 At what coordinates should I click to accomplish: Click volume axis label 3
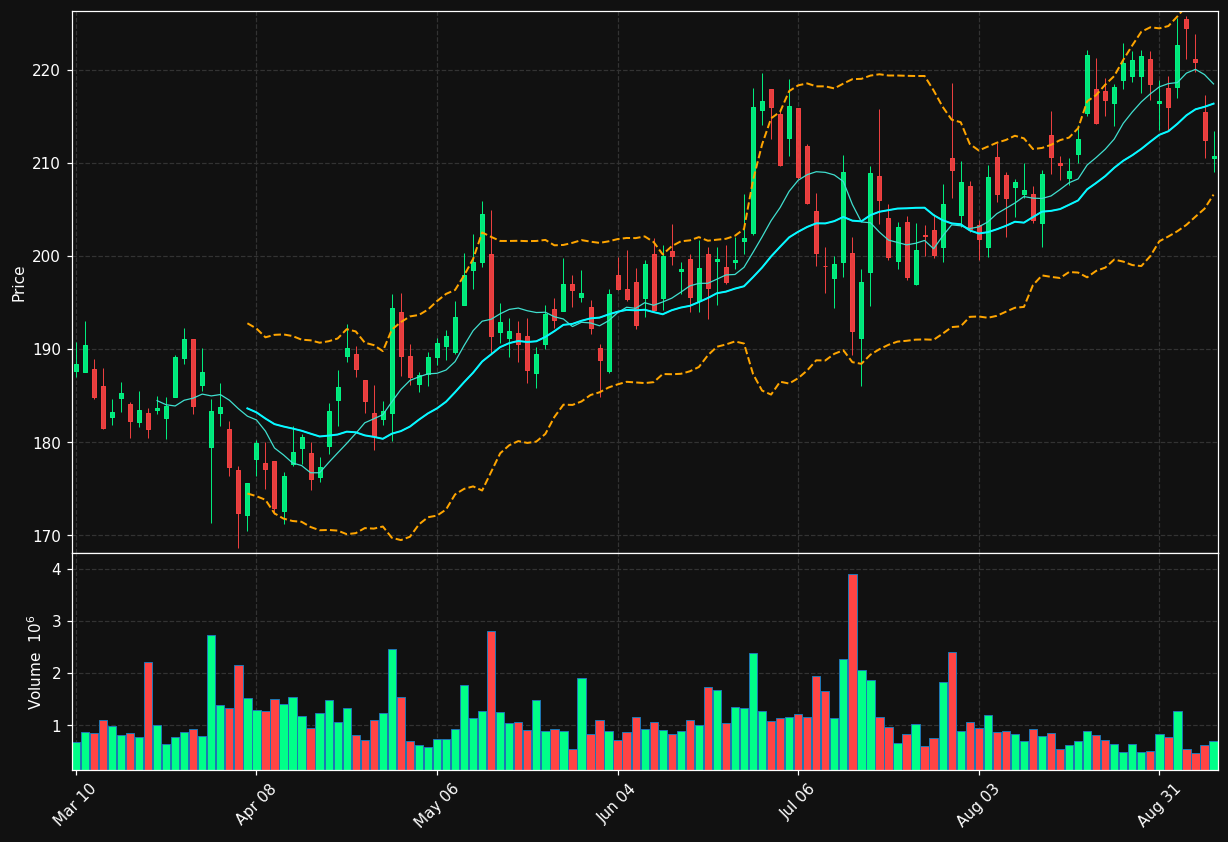(x=57, y=621)
